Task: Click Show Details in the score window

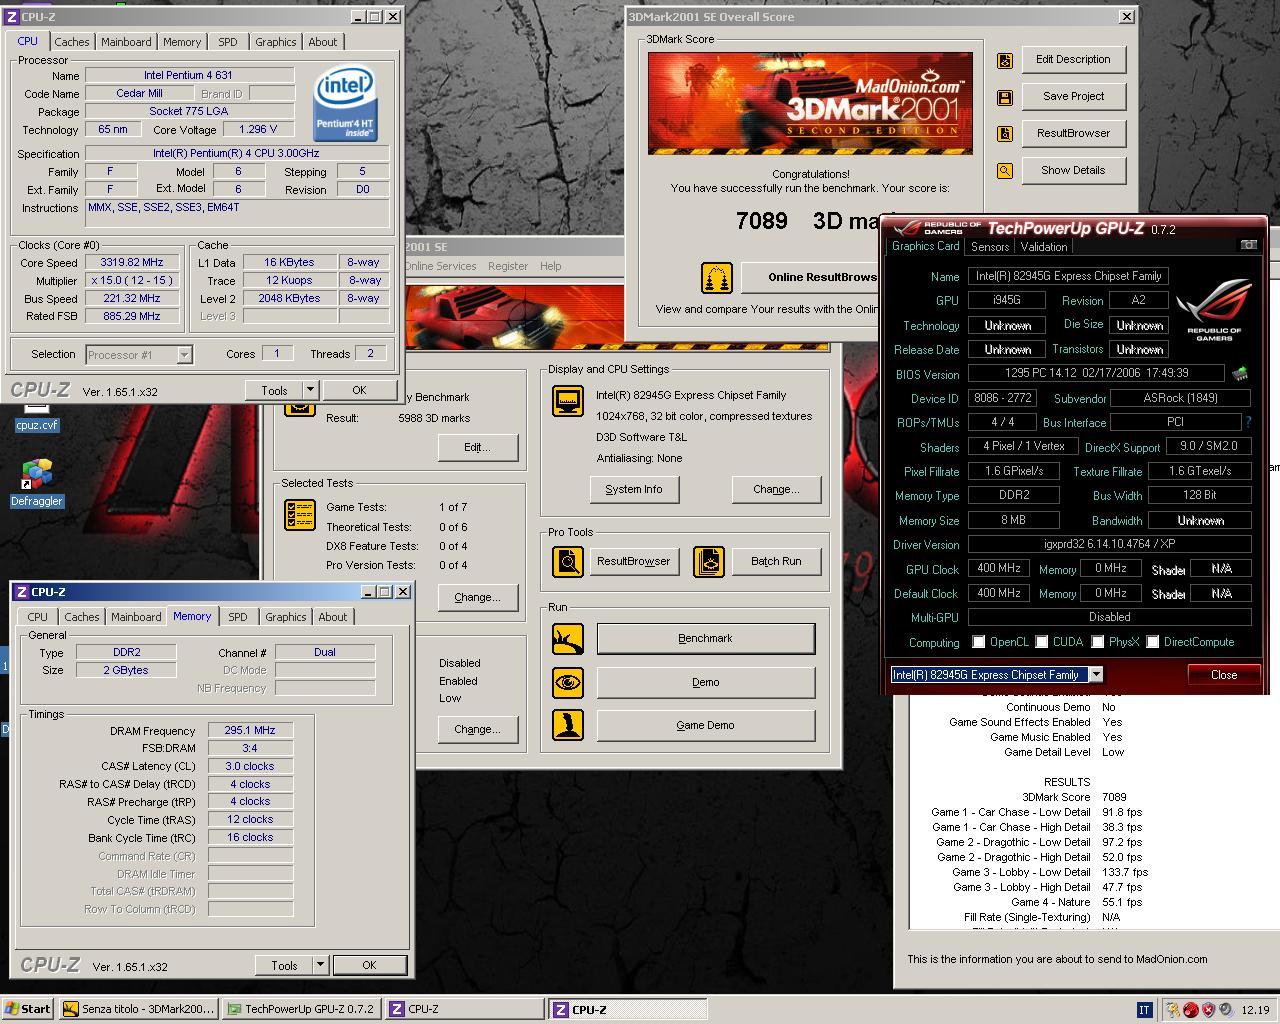Action: [1073, 170]
